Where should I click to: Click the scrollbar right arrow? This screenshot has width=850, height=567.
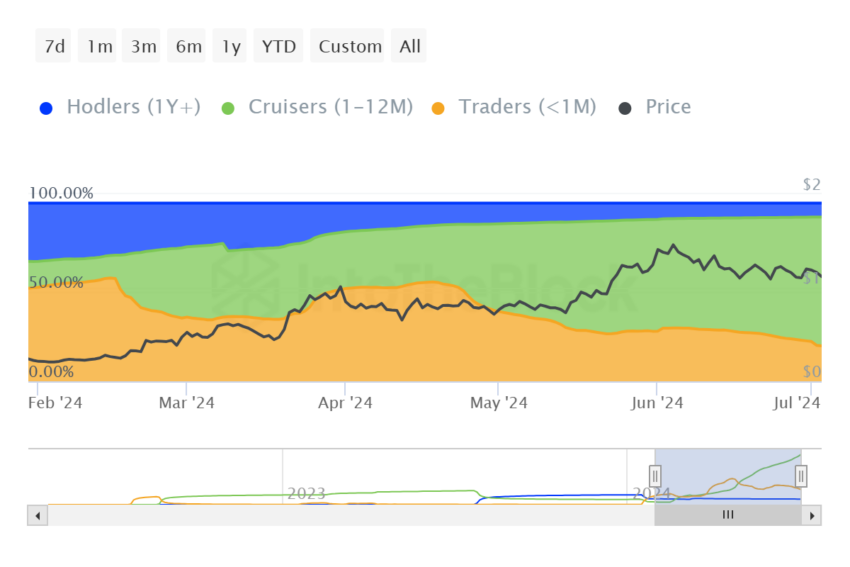[x=812, y=516]
